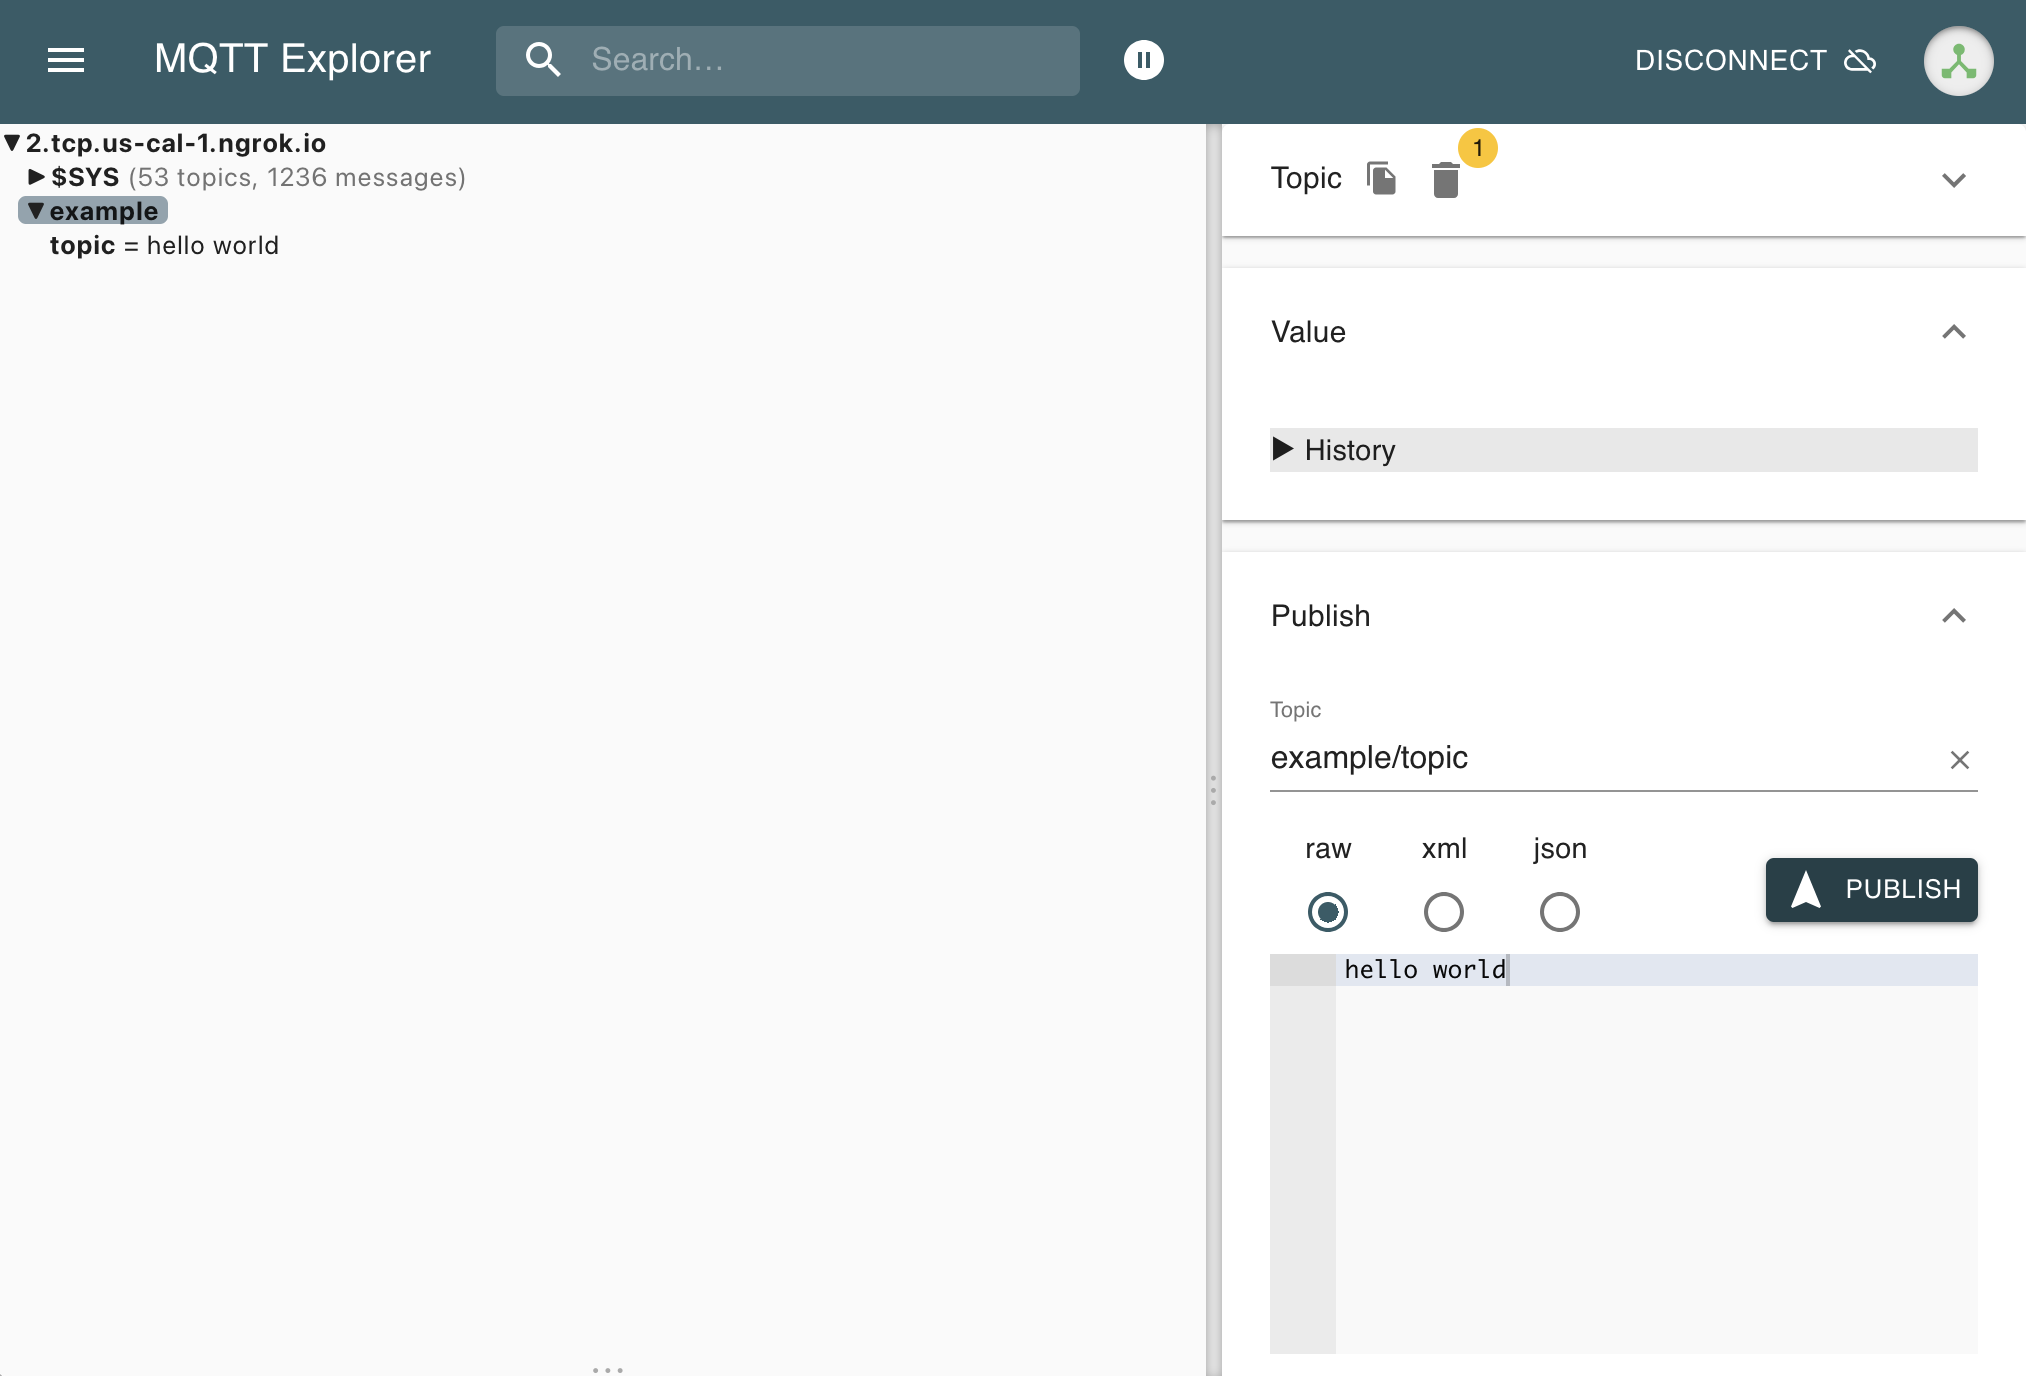Image resolution: width=2026 pixels, height=1376 pixels.
Task: Collapse the Value panel
Action: [x=1953, y=332]
